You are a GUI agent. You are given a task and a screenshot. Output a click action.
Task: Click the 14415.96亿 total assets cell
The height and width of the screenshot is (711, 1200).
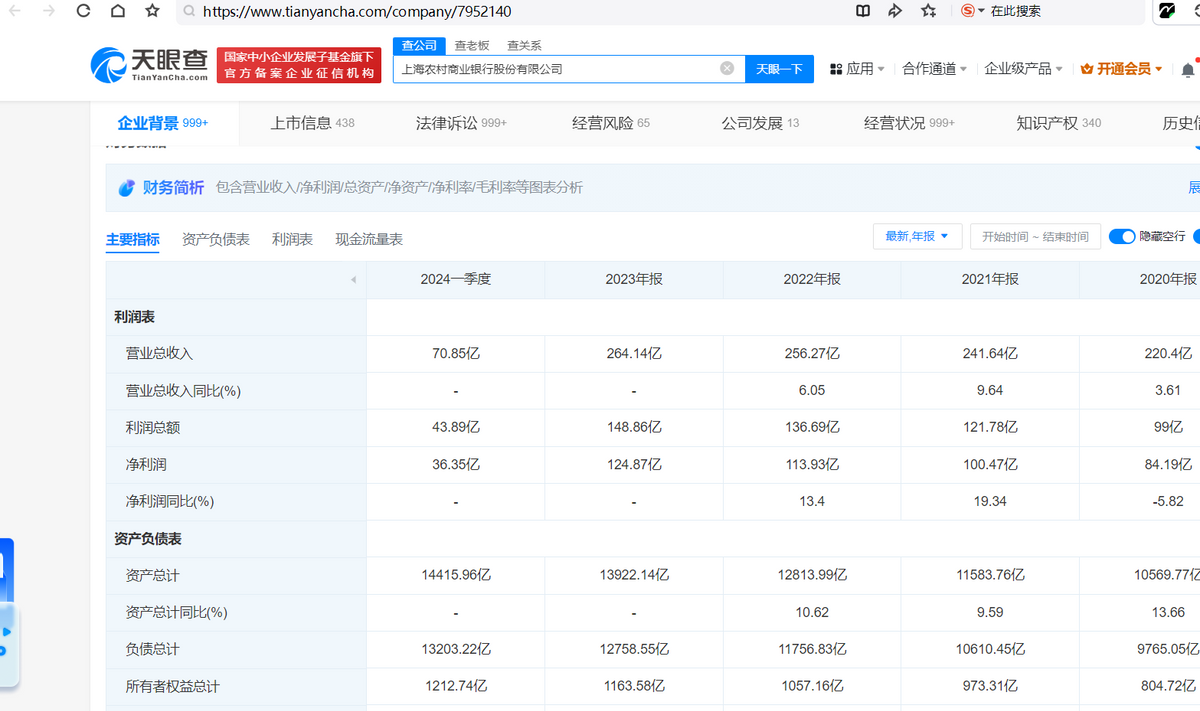pos(456,576)
